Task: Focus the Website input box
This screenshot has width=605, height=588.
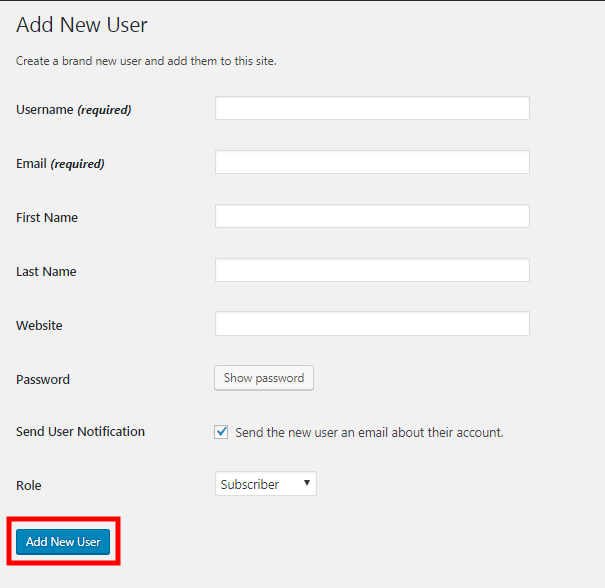Action: 371,324
